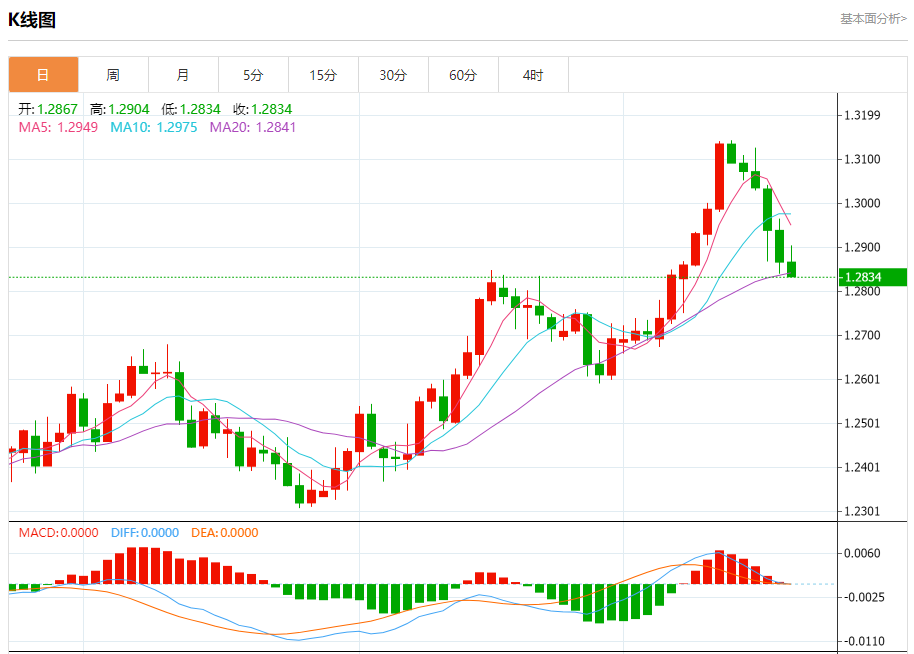
Task: Click the green 1.2834 current price tag
Action: click(x=873, y=277)
